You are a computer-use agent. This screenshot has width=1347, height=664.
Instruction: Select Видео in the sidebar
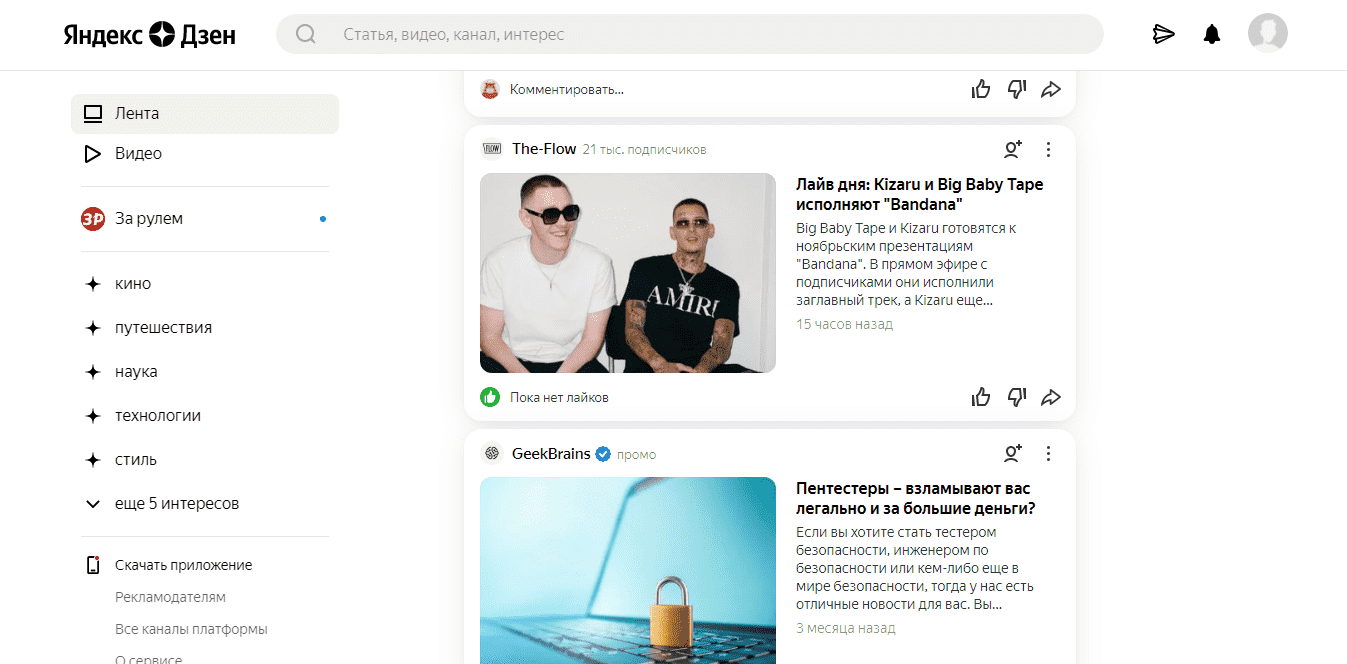coord(205,154)
